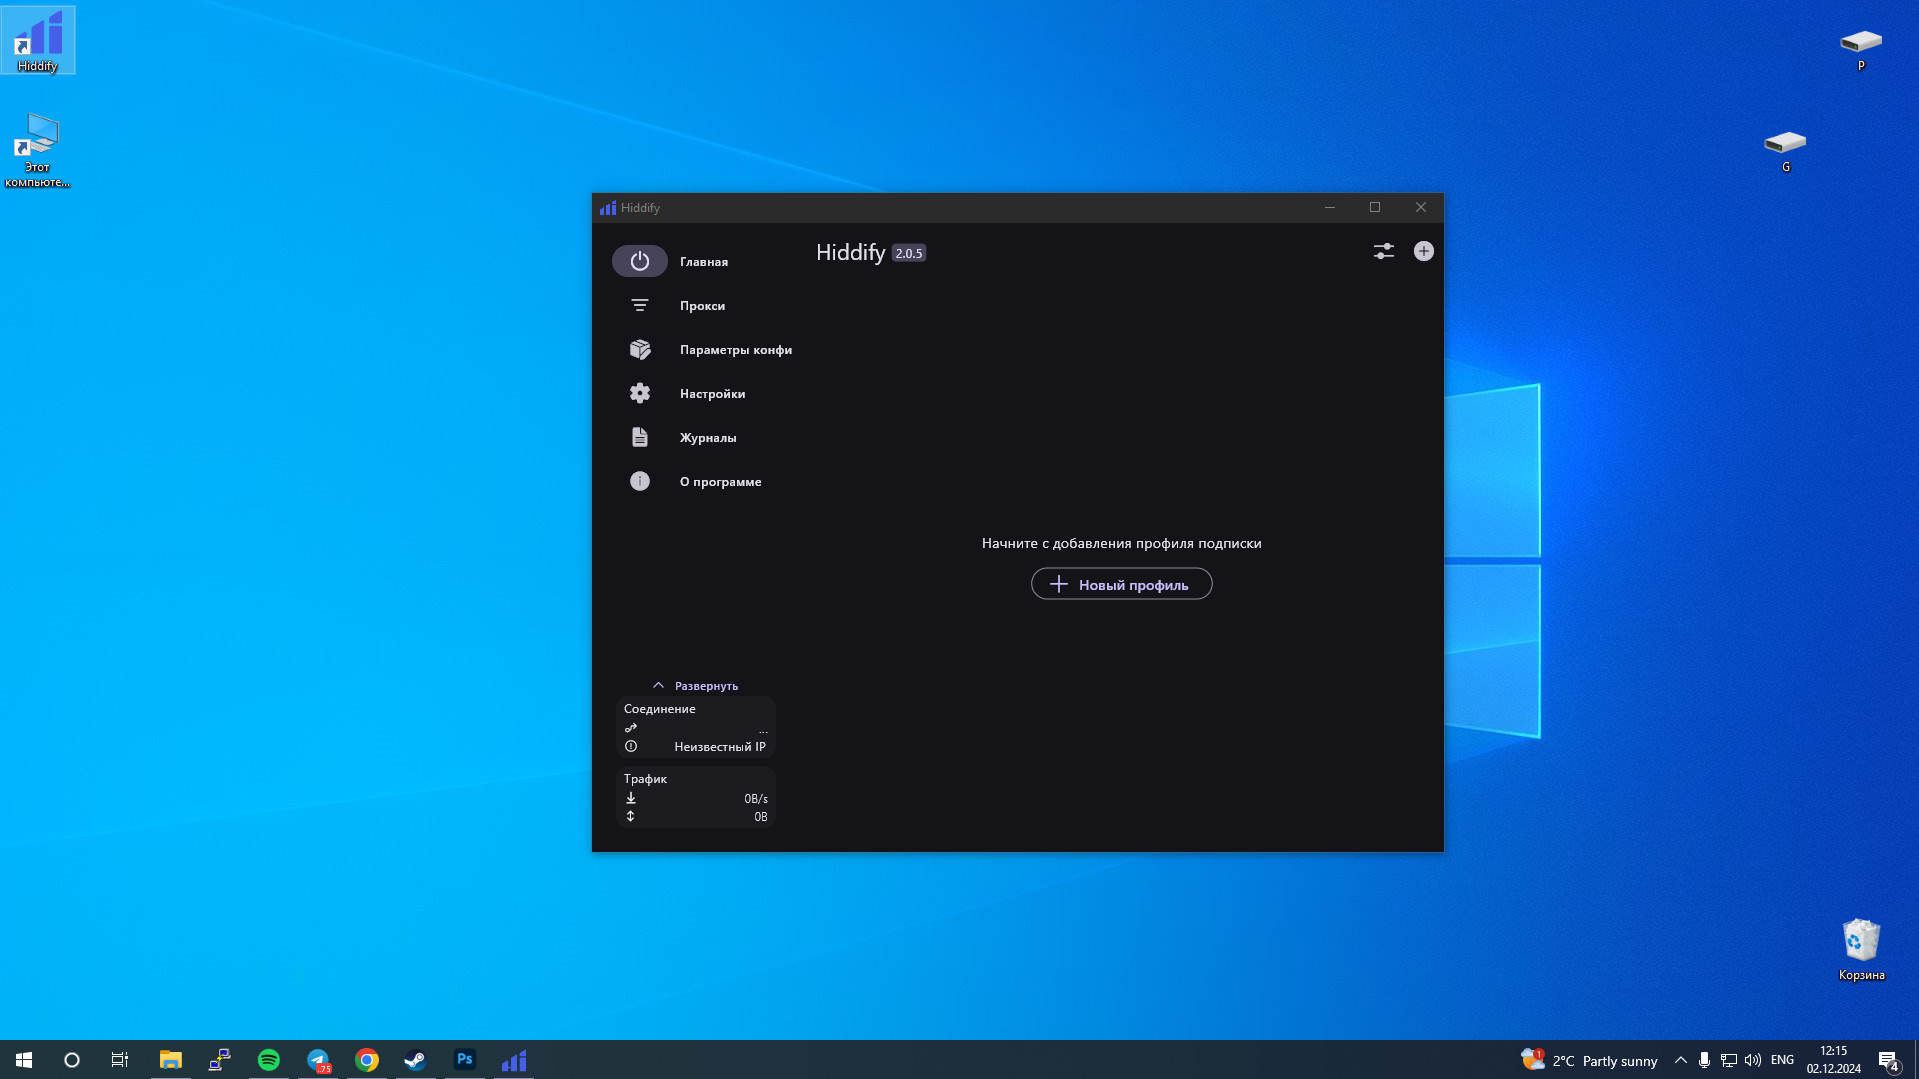Select the Главная home power icon
The width and height of the screenshot is (1919, 1079).
click(640, 261)
